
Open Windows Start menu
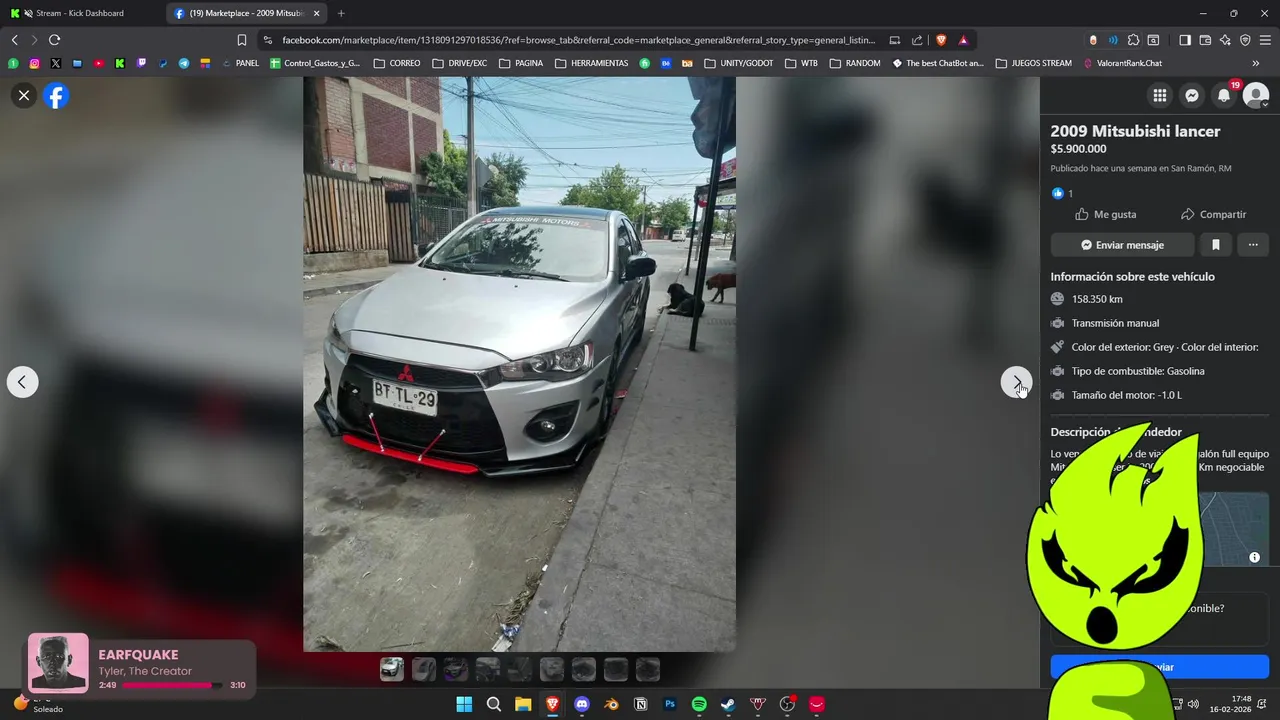pyautogui.click(x=464, y=704)
